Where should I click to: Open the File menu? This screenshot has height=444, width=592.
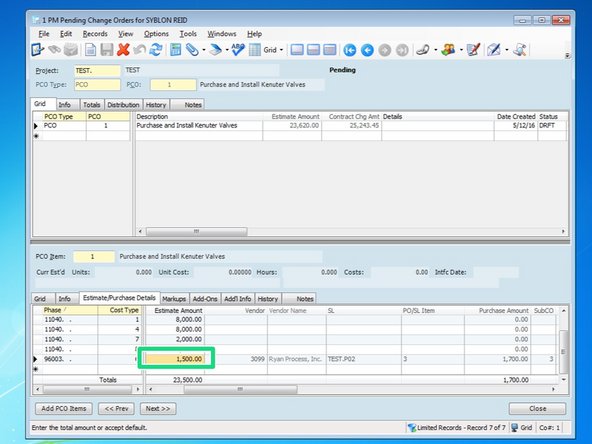44,34
